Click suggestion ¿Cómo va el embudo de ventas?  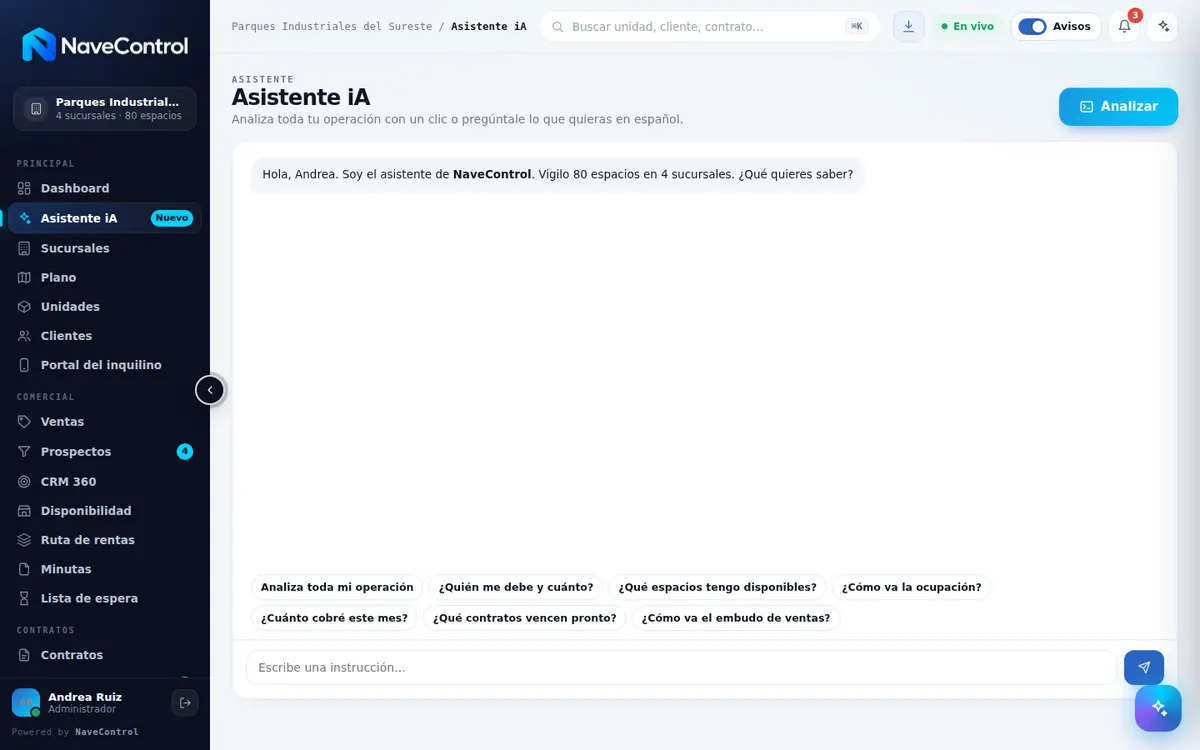[x=736, y=618]
